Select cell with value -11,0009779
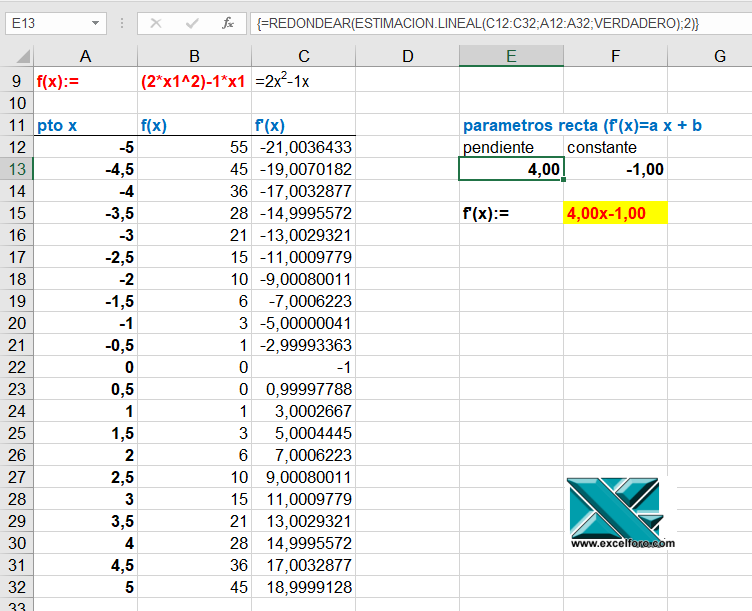Screen dimensions: 752x611 pyautogui.click(x=304, y=257)
